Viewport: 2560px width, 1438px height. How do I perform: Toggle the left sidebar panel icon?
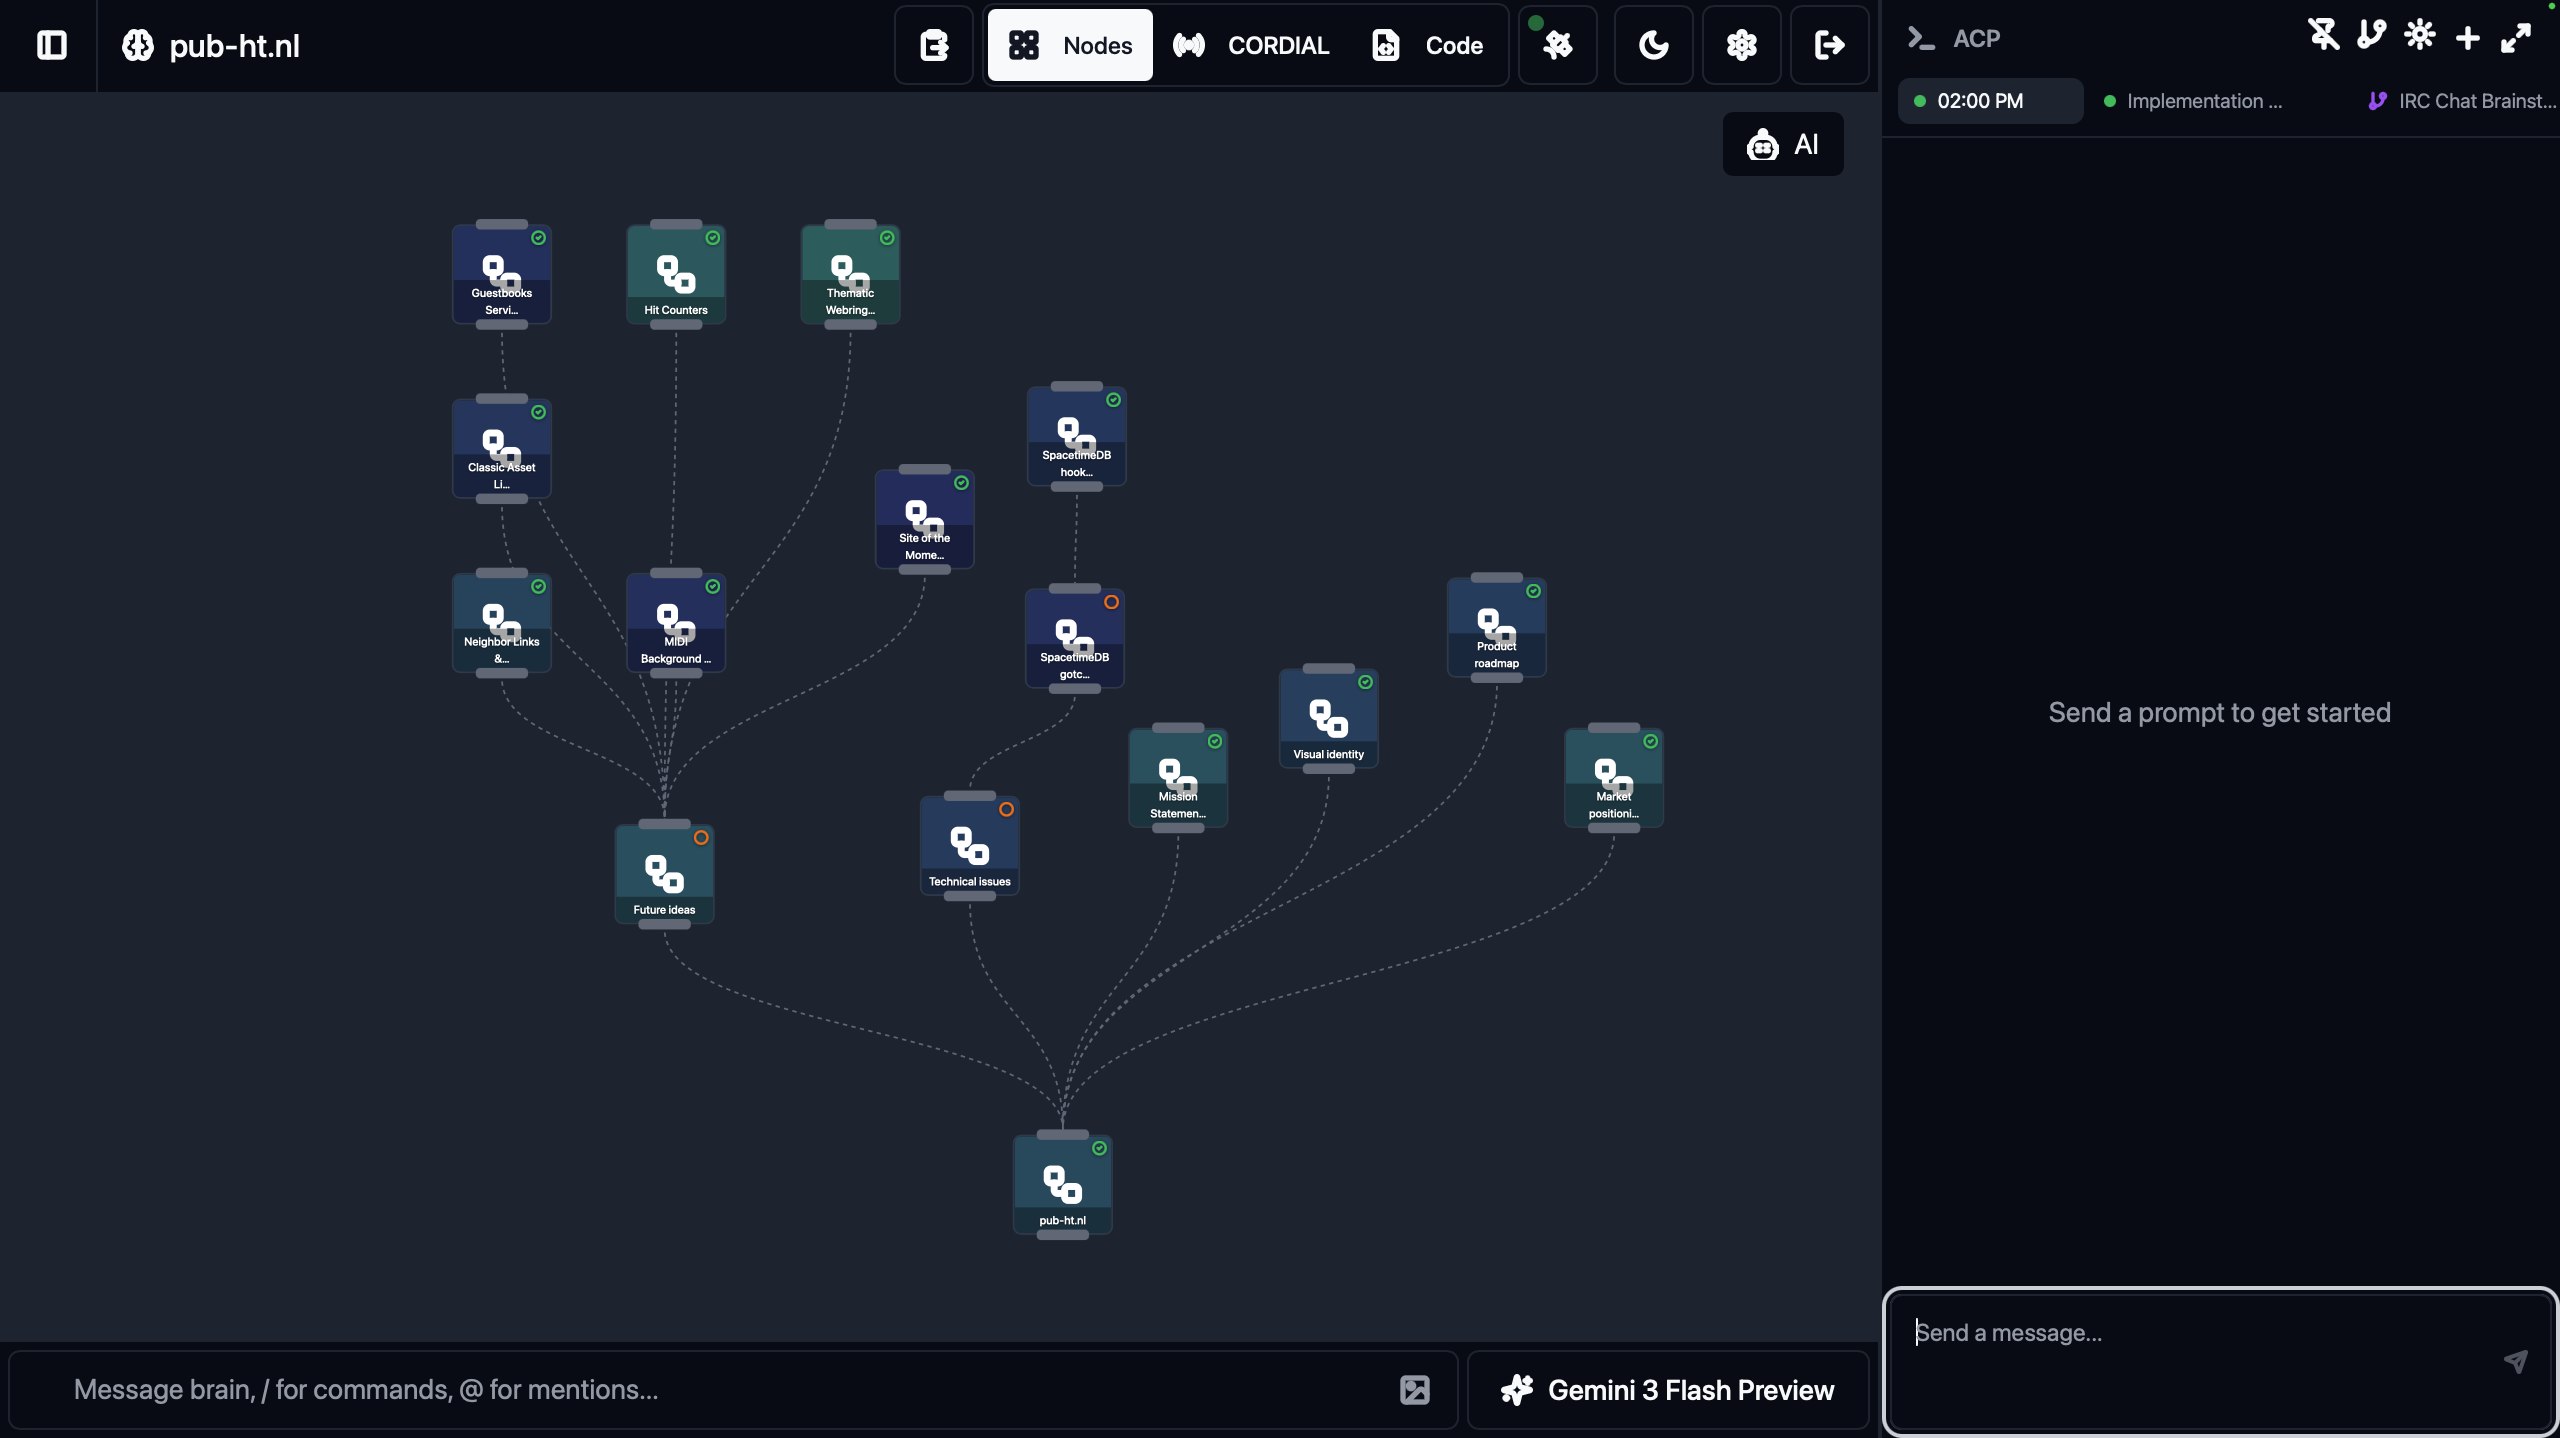51,45
